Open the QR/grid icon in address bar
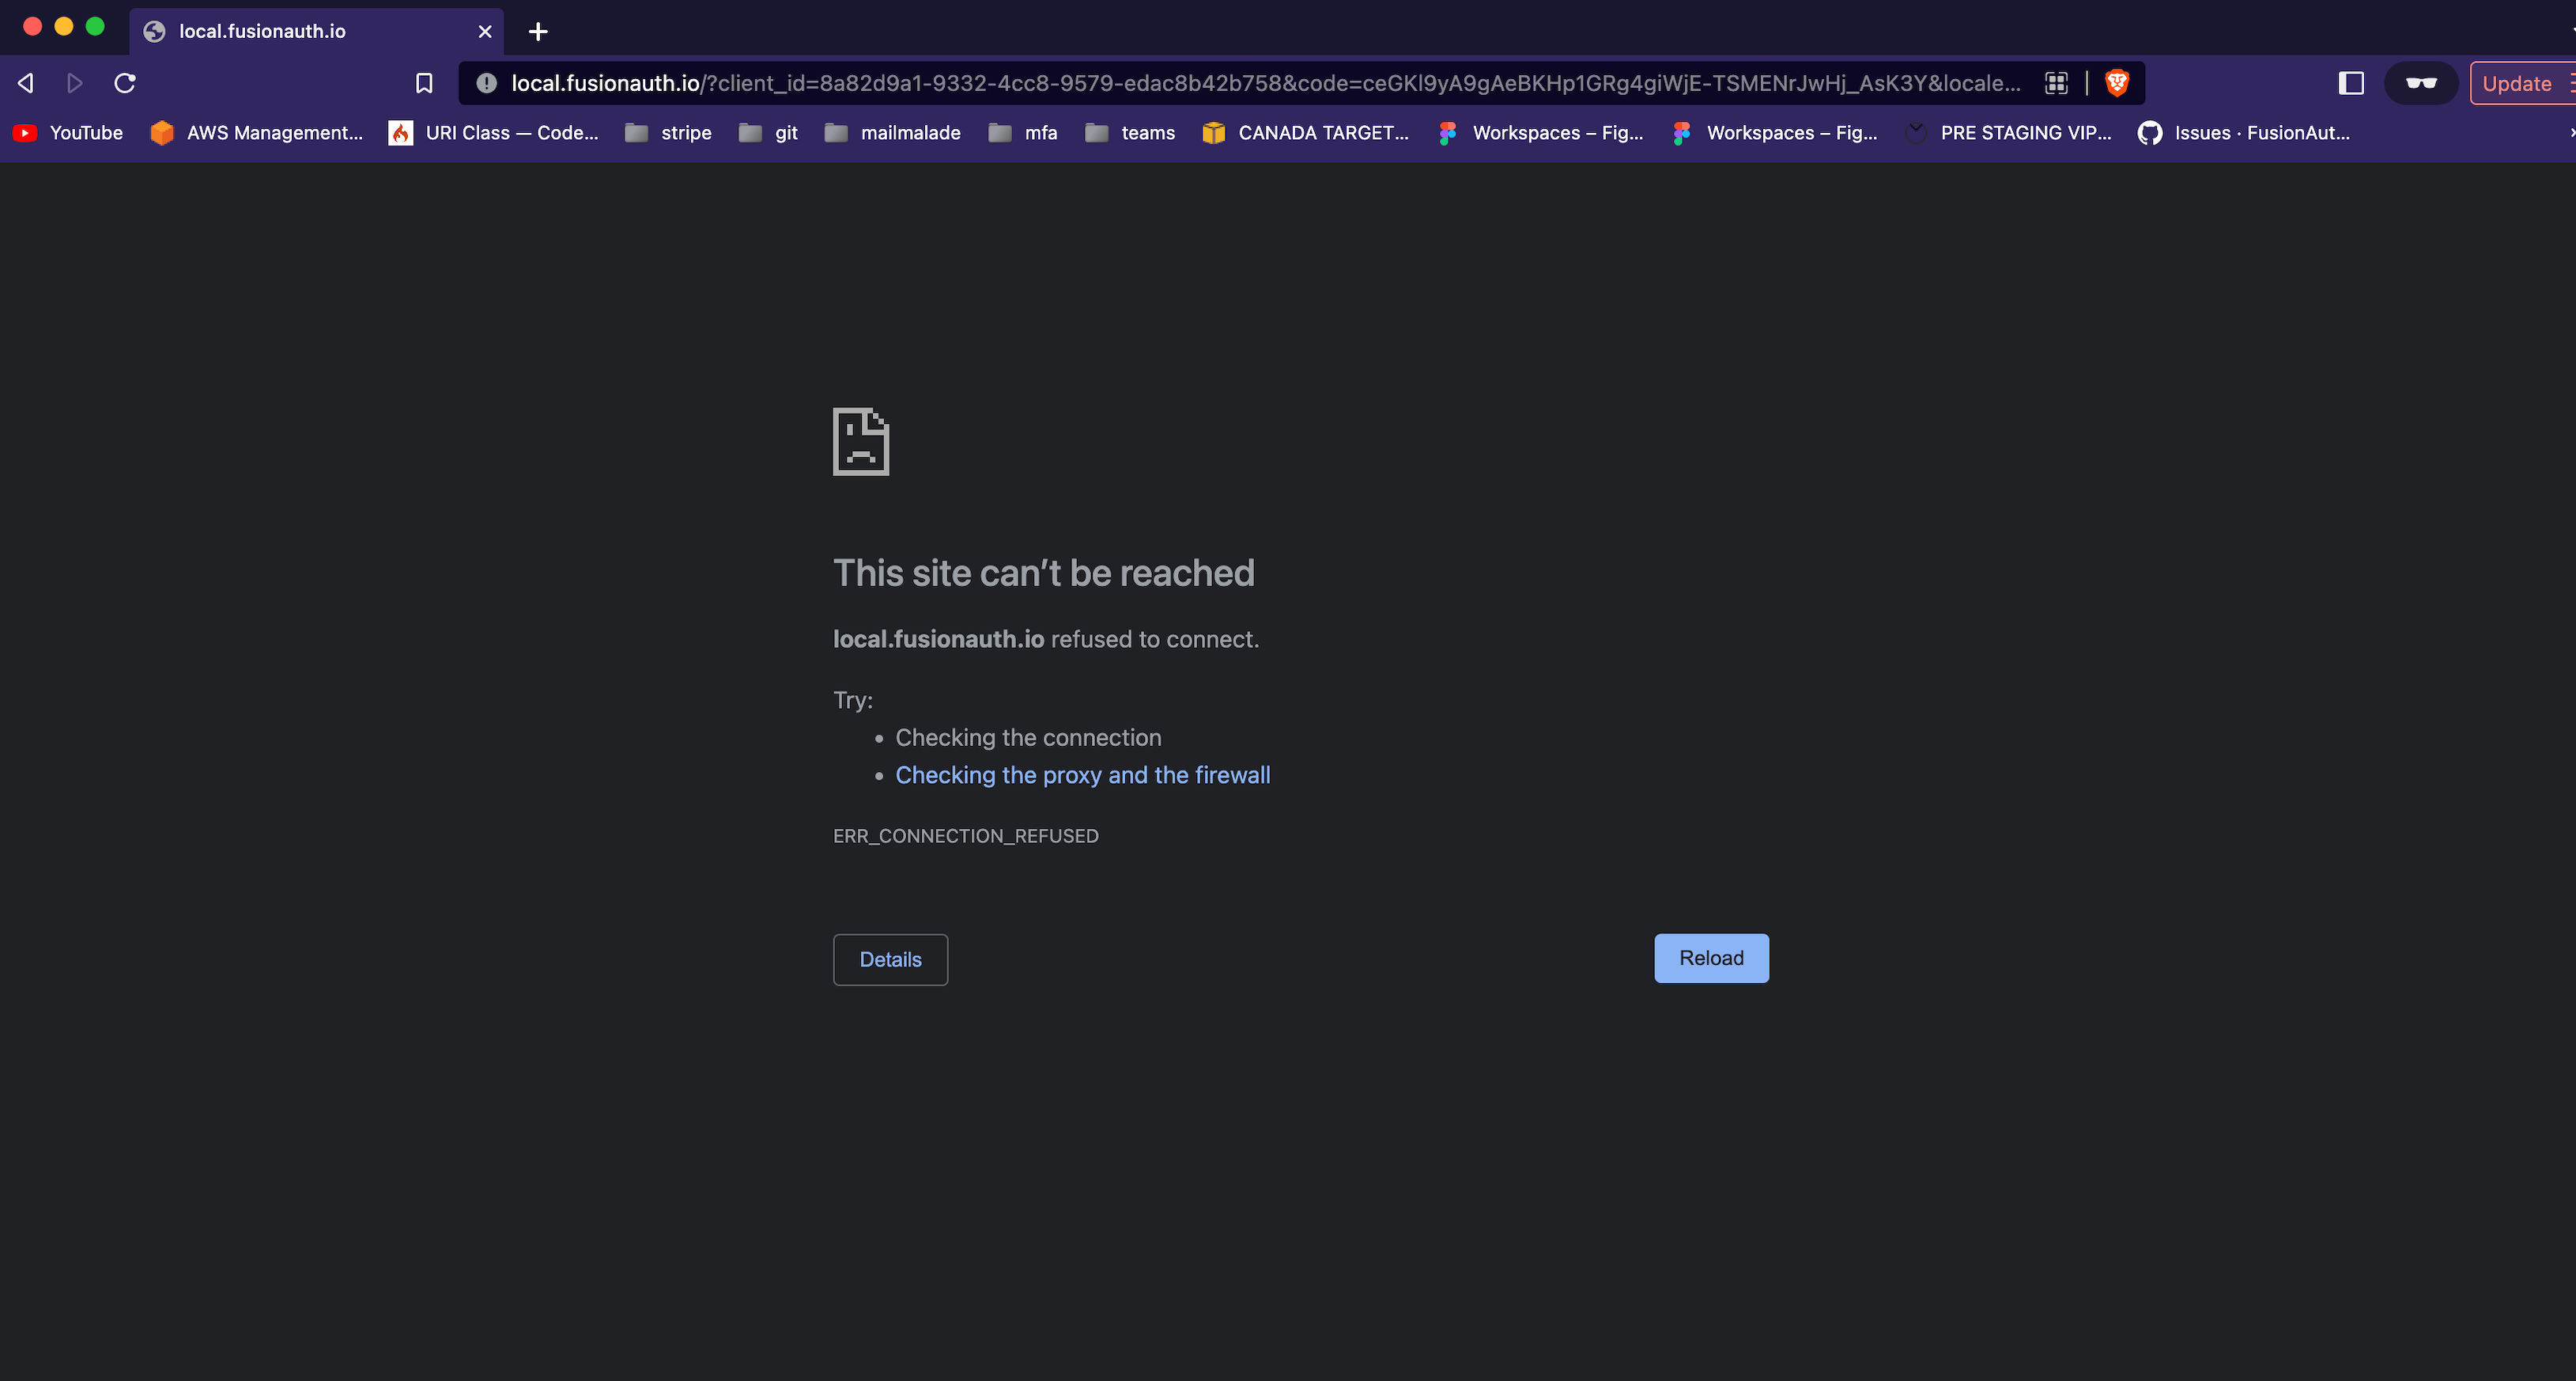 tap(2056, 83)
